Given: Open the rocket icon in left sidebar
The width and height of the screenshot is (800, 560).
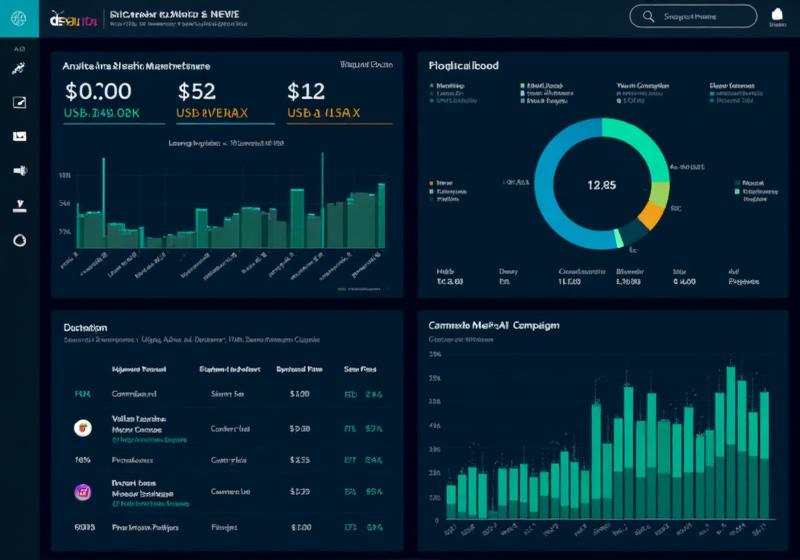Looking at the screenshot, I should (x=19, y=69).
